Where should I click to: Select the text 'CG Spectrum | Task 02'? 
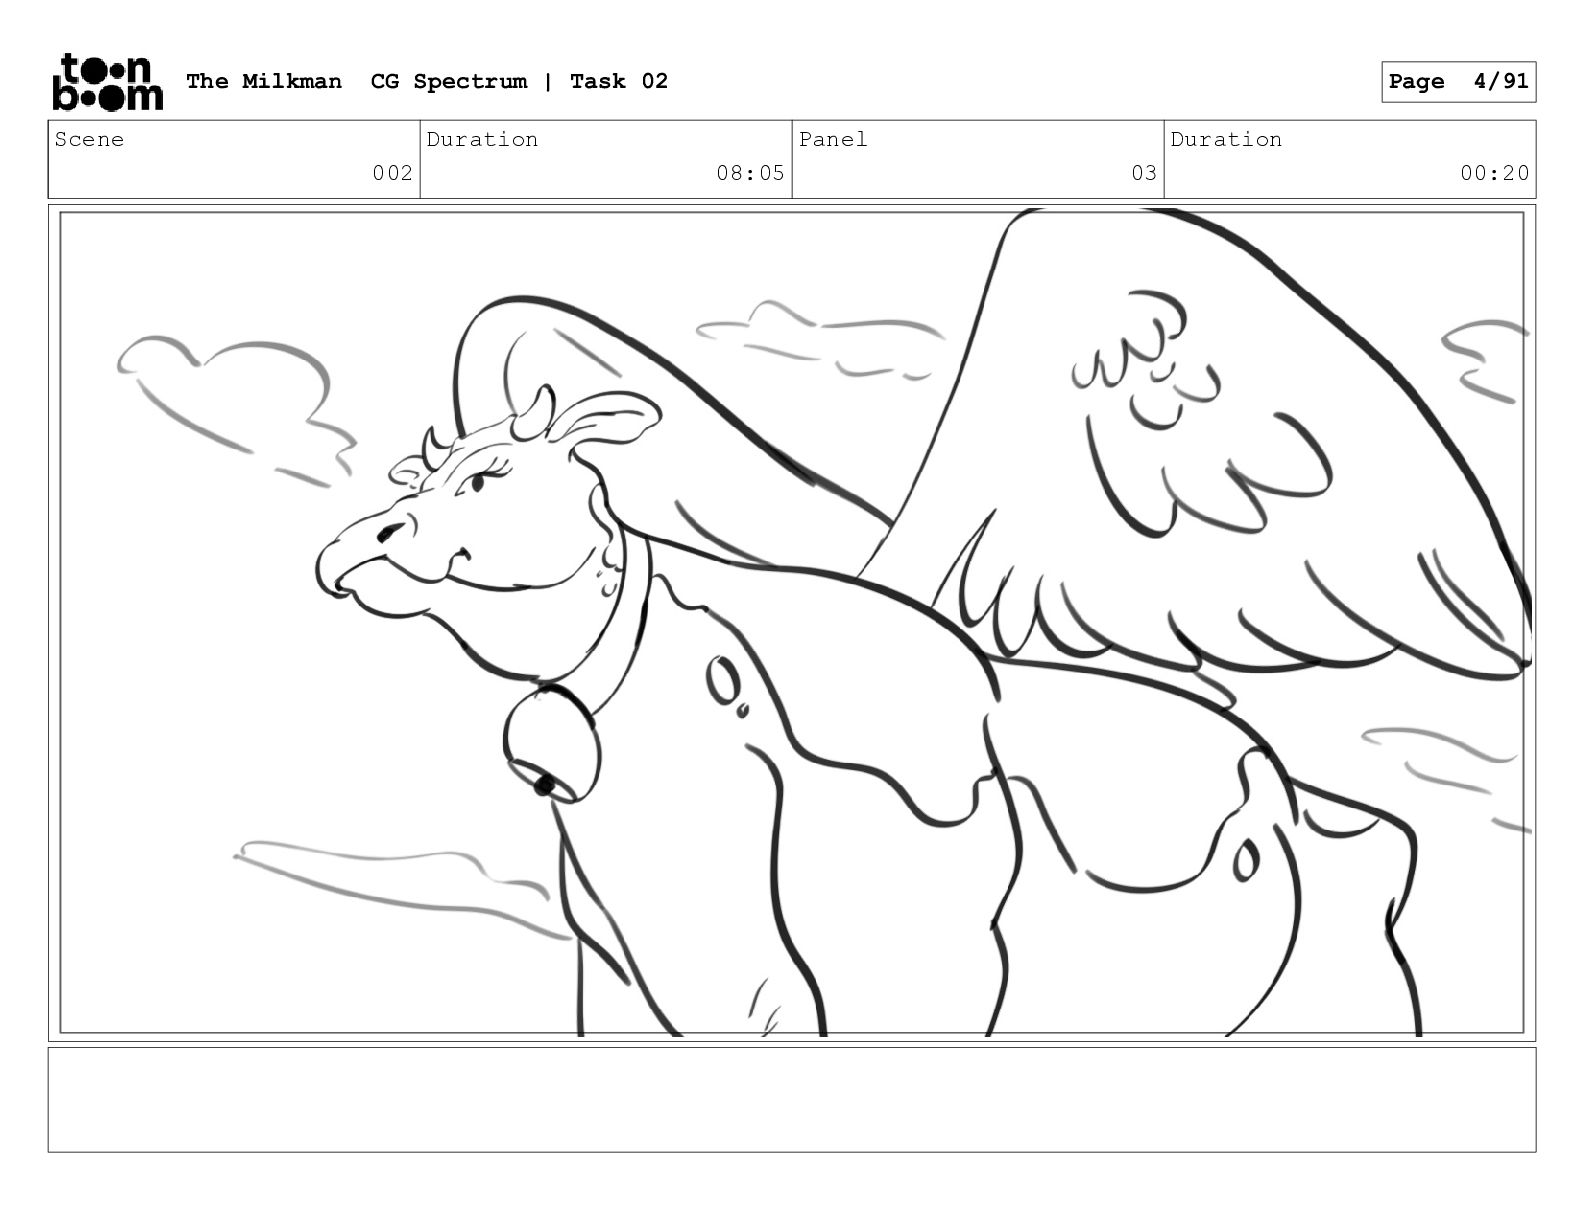tap(519, 81)
